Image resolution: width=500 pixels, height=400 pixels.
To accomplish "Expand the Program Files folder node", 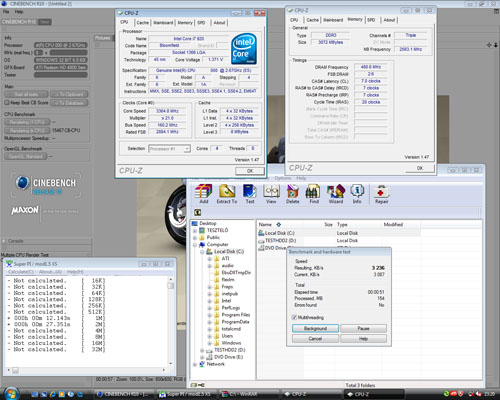I will tap(210, 315).
